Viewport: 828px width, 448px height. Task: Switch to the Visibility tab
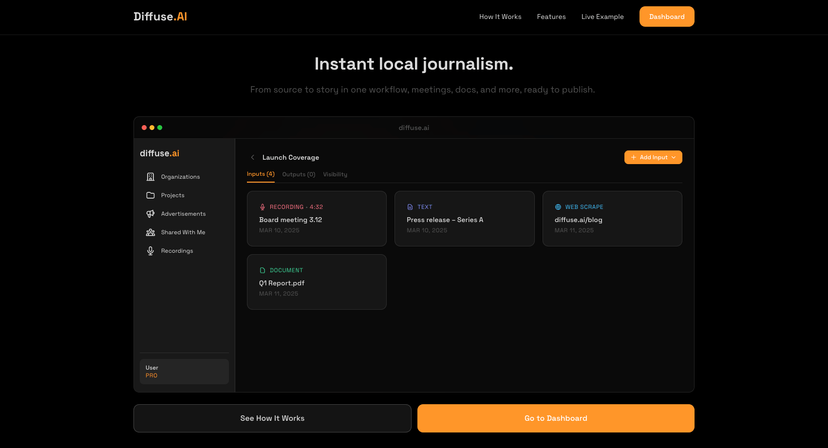(x=335, y=174)
